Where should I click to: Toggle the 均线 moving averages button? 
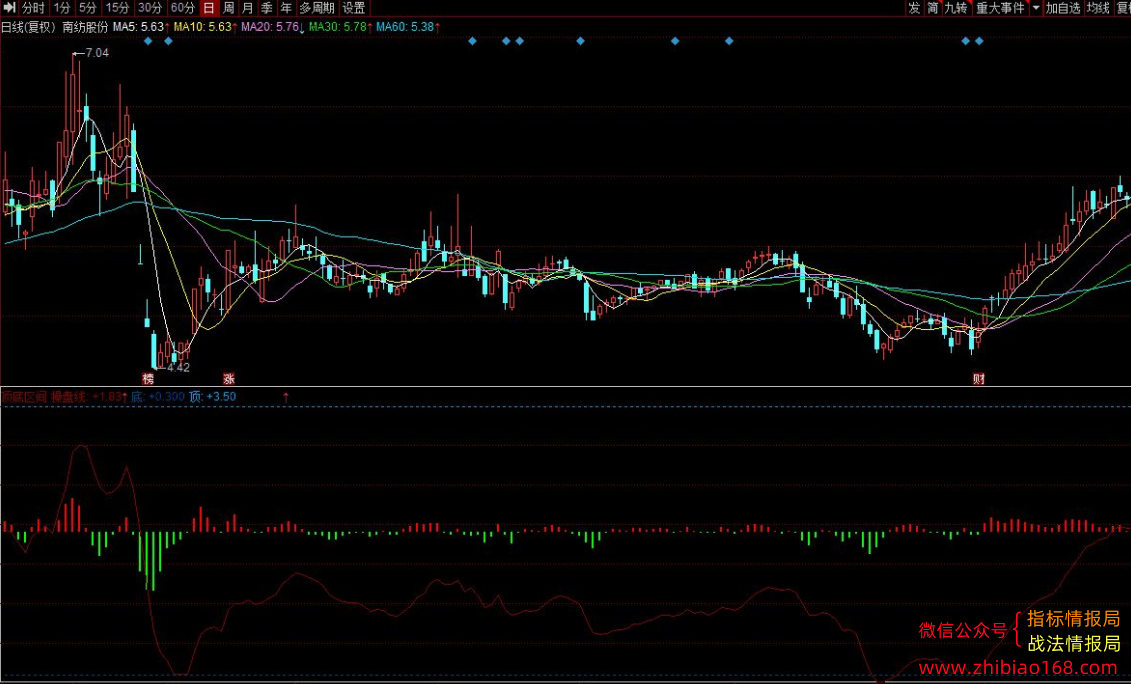click(1098, 8)
